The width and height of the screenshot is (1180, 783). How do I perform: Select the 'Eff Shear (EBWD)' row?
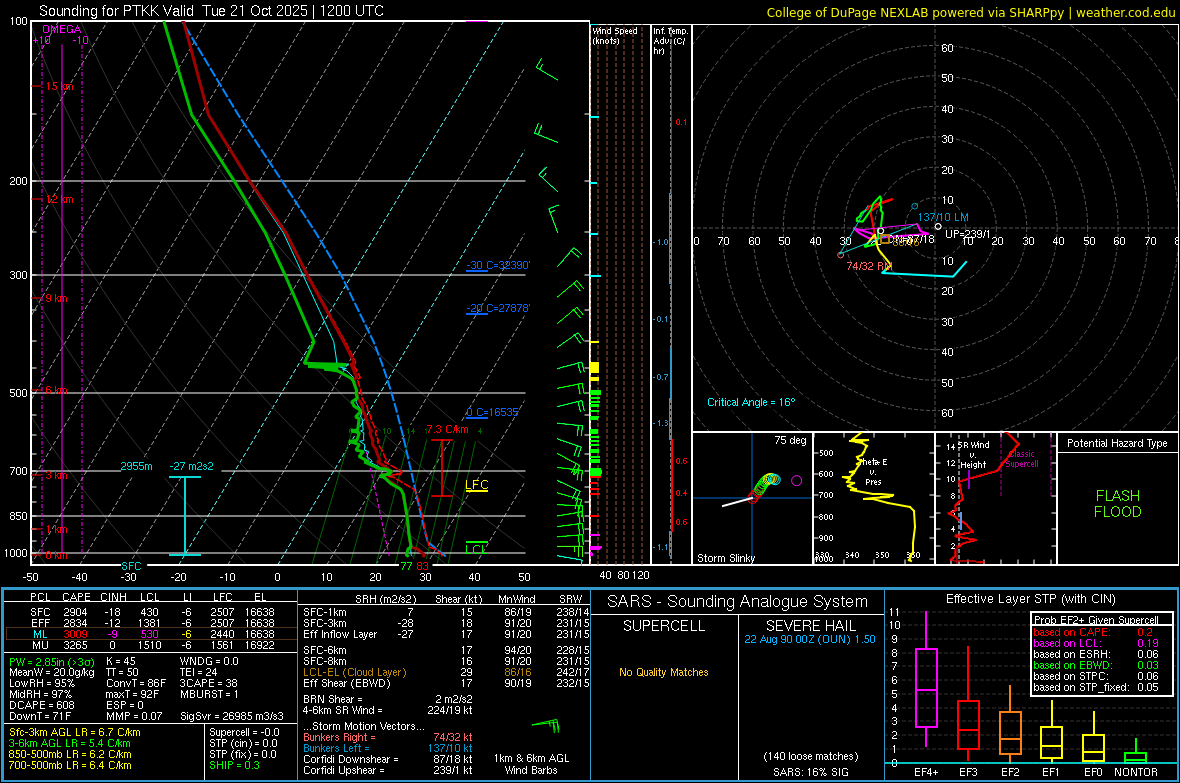446,684
